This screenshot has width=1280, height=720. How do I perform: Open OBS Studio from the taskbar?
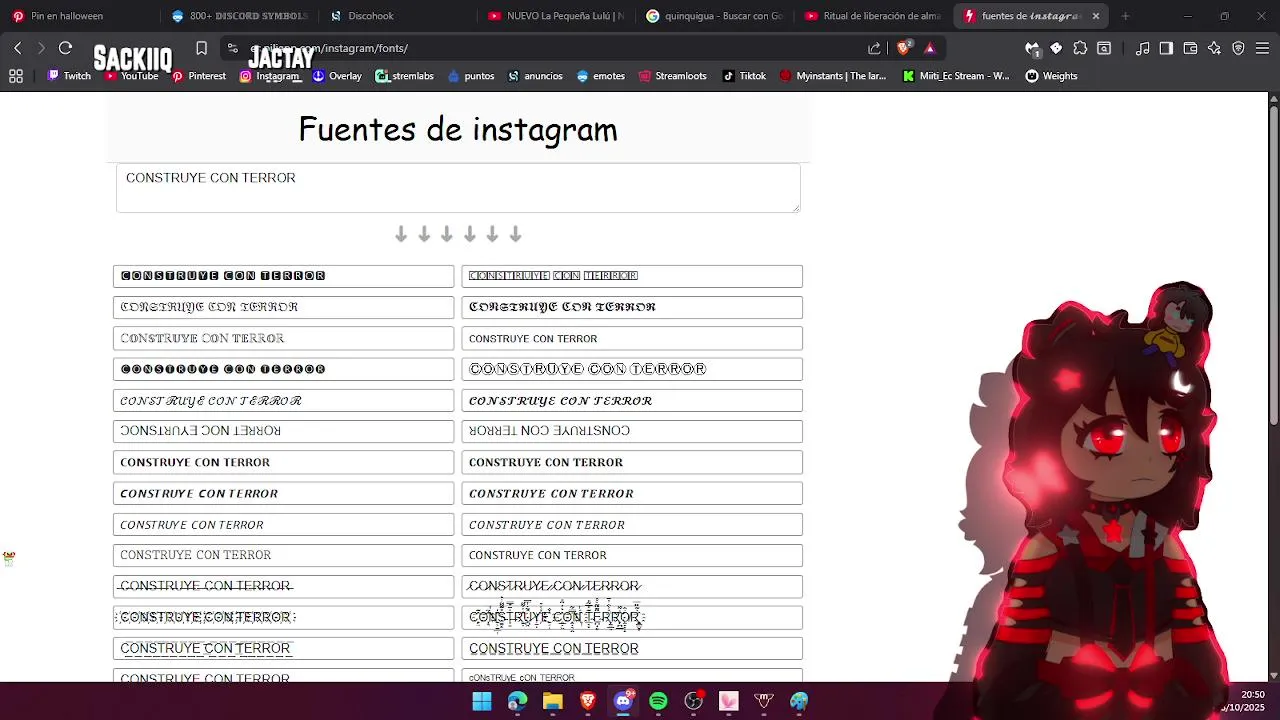click(693, 701)
